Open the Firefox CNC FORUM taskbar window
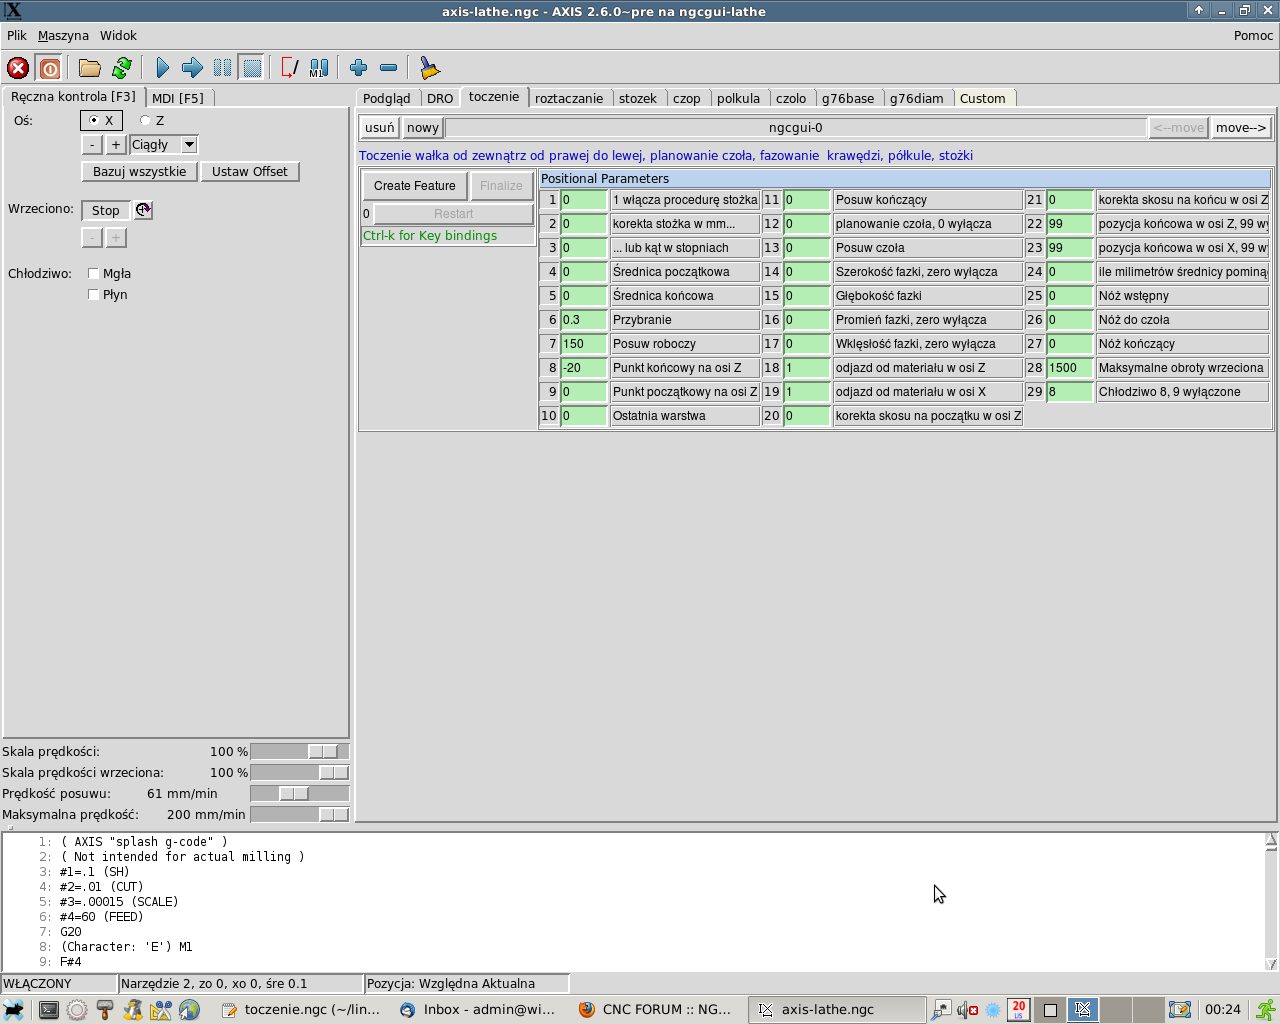The width and height of the screenshot is (1280, 1024). (656, 1010)
